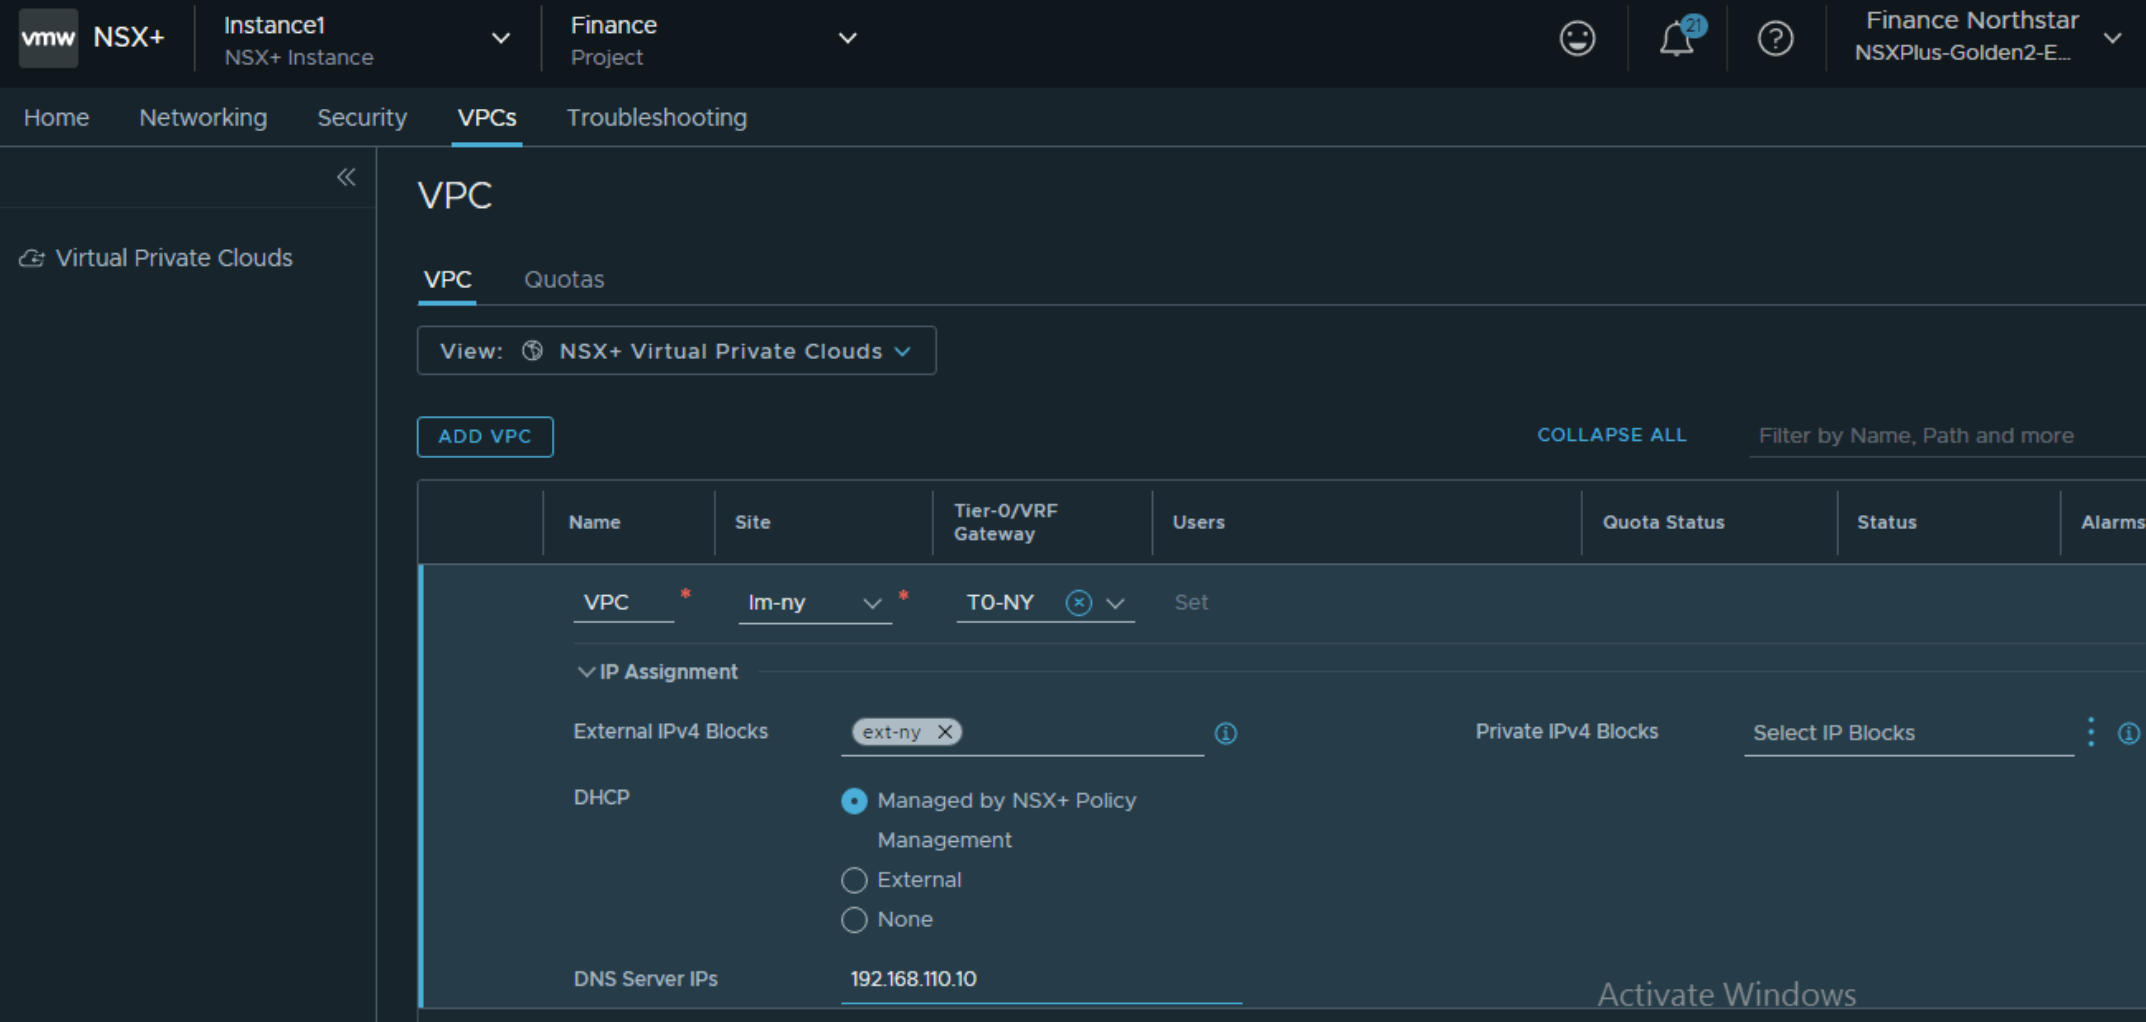The width and height of the screenshot is (2146, 1022).
Task: Go to the Networking tab
Action: tap(203, 118)
